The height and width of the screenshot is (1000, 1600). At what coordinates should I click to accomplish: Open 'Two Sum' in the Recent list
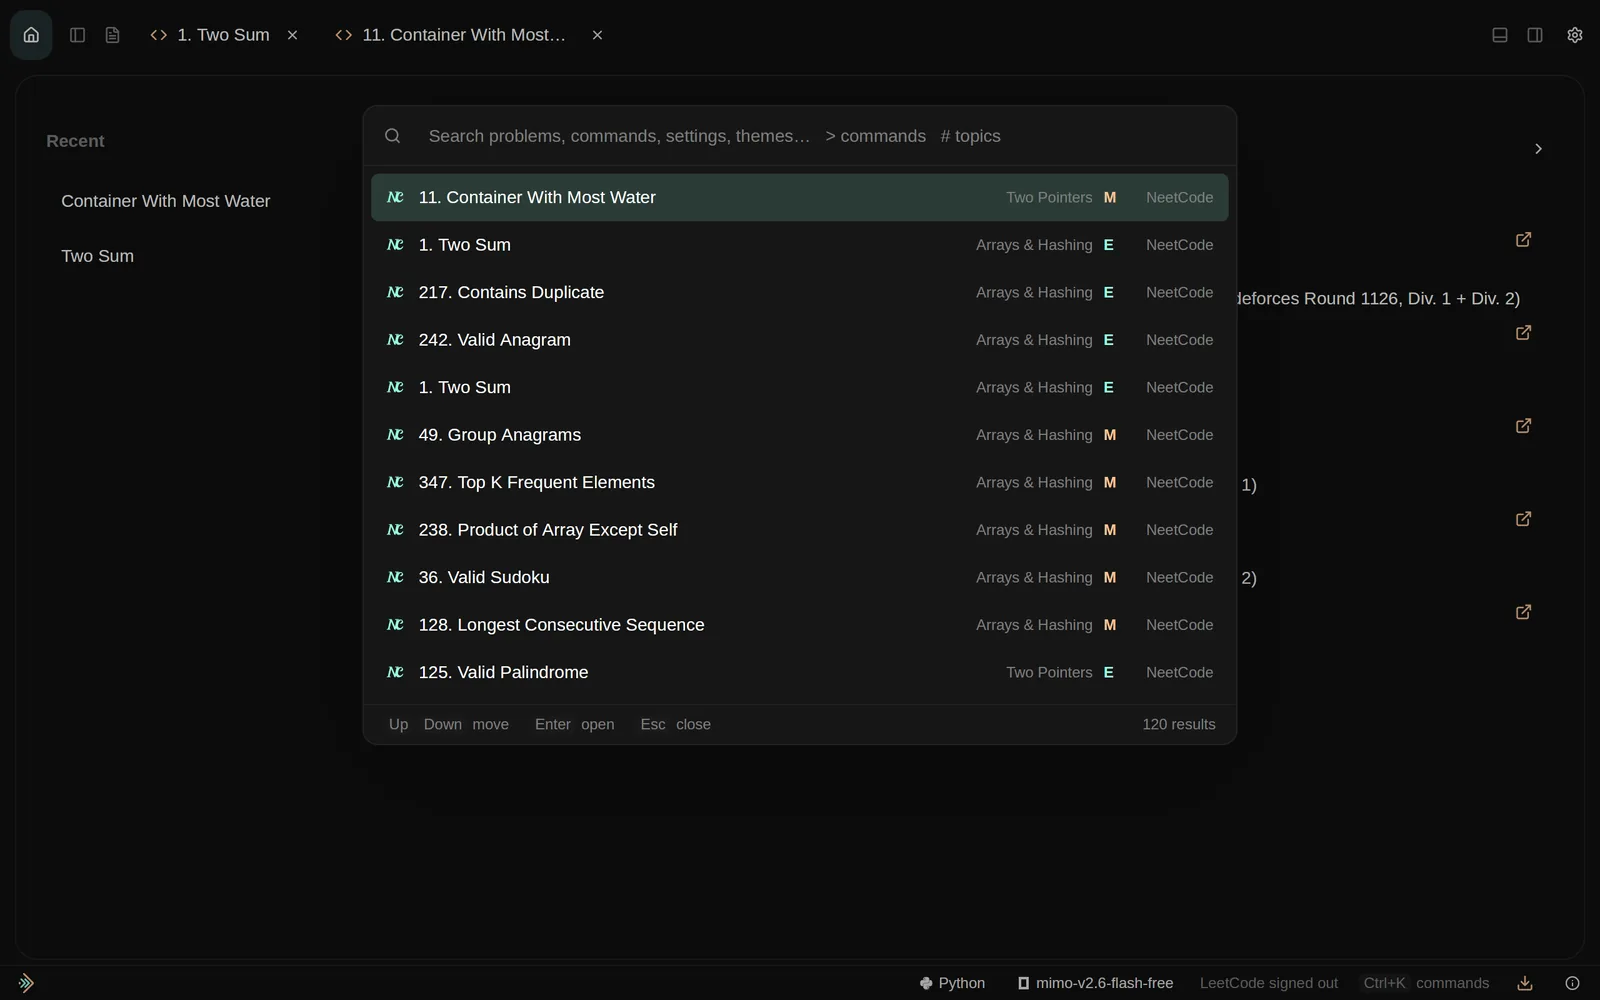tap(97, 256)
